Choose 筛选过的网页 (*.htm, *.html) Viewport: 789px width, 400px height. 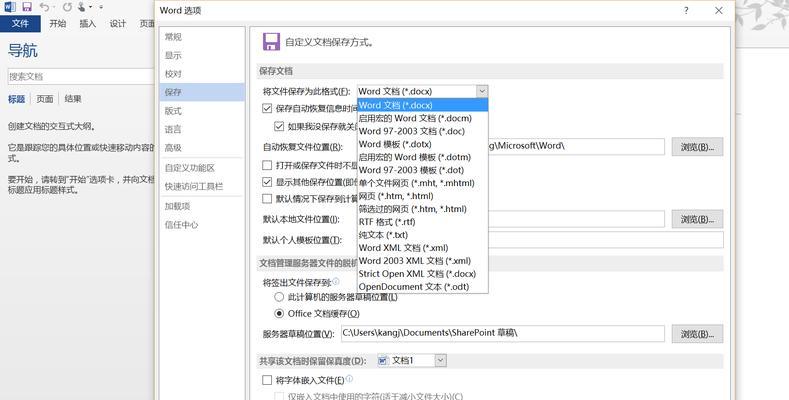pyautogui.click(x=423, y=209)
